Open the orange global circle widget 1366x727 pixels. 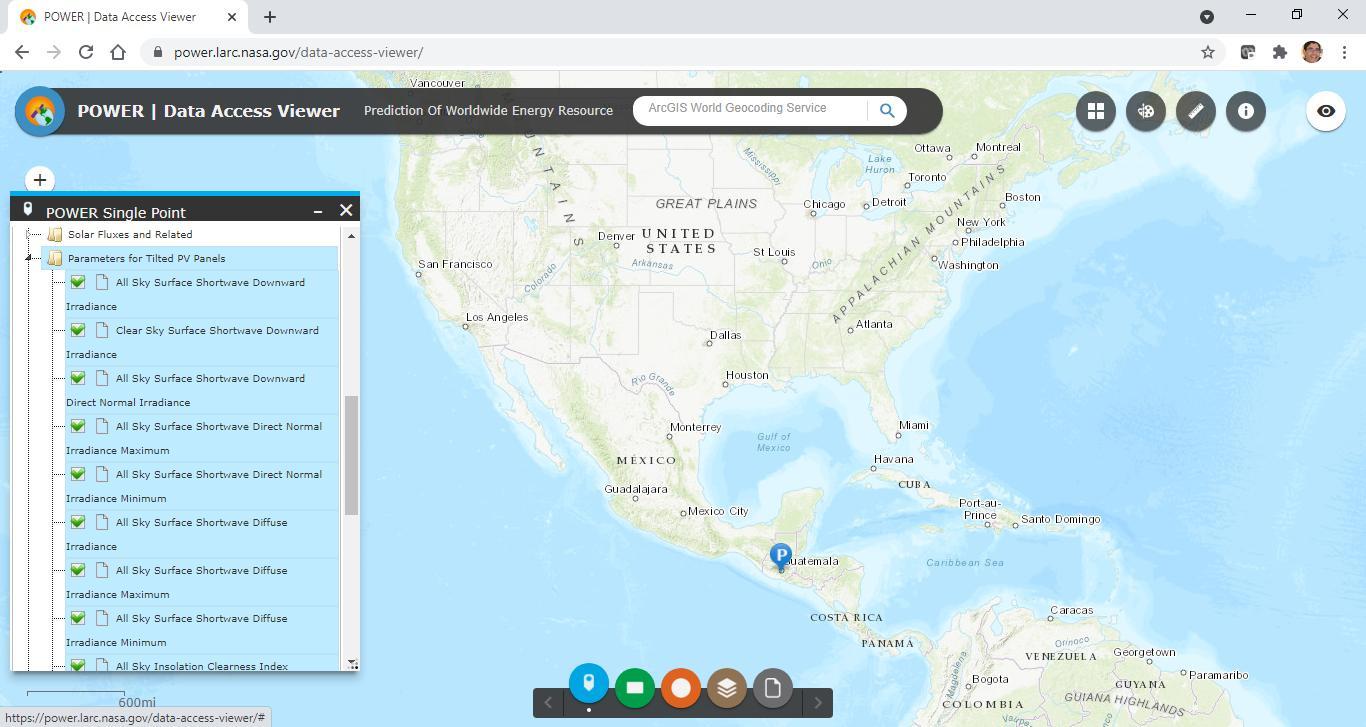pos(681,688)
